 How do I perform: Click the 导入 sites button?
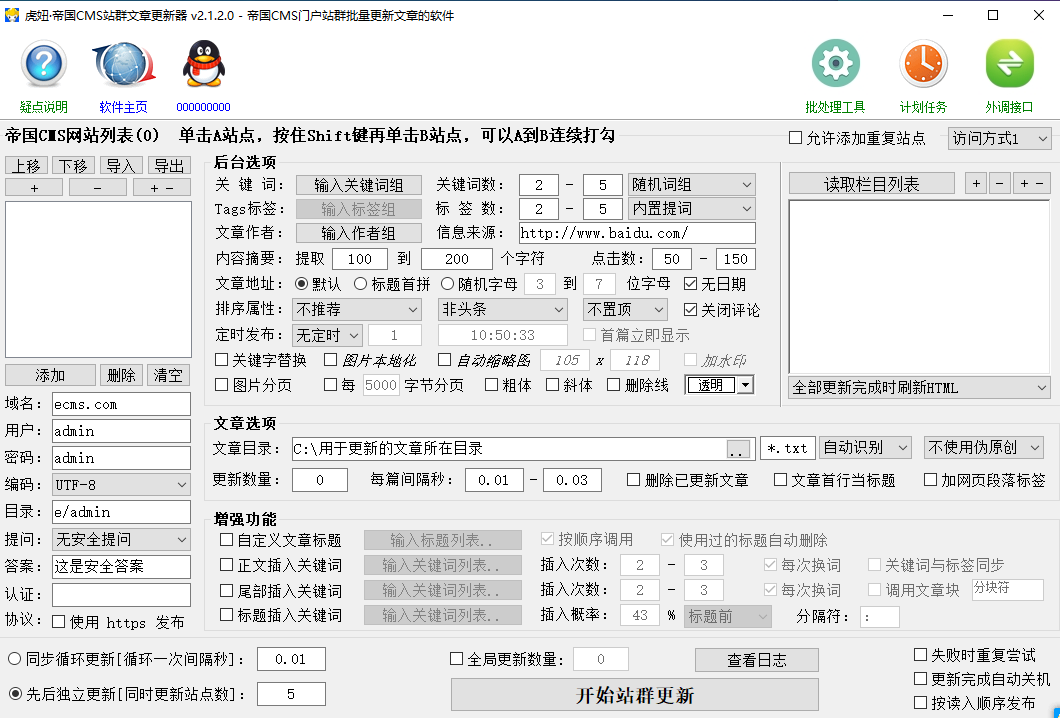pos(121,166)
